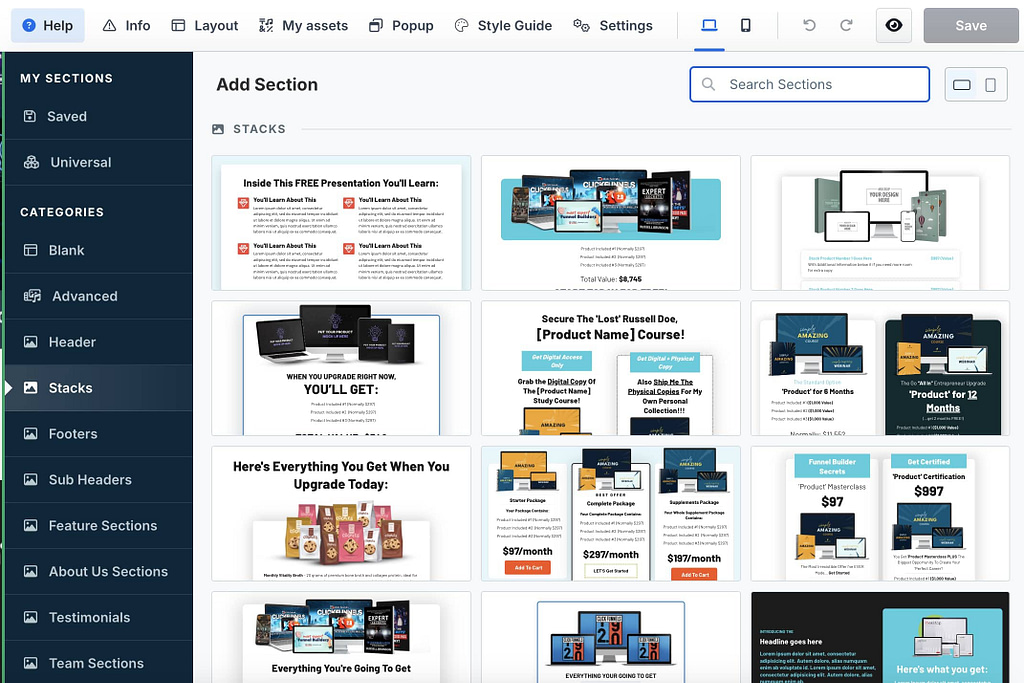This screenshot has height=683, width=1024.
Task: Click the Testimonials image icon
Action: click(x=31, y=617)
